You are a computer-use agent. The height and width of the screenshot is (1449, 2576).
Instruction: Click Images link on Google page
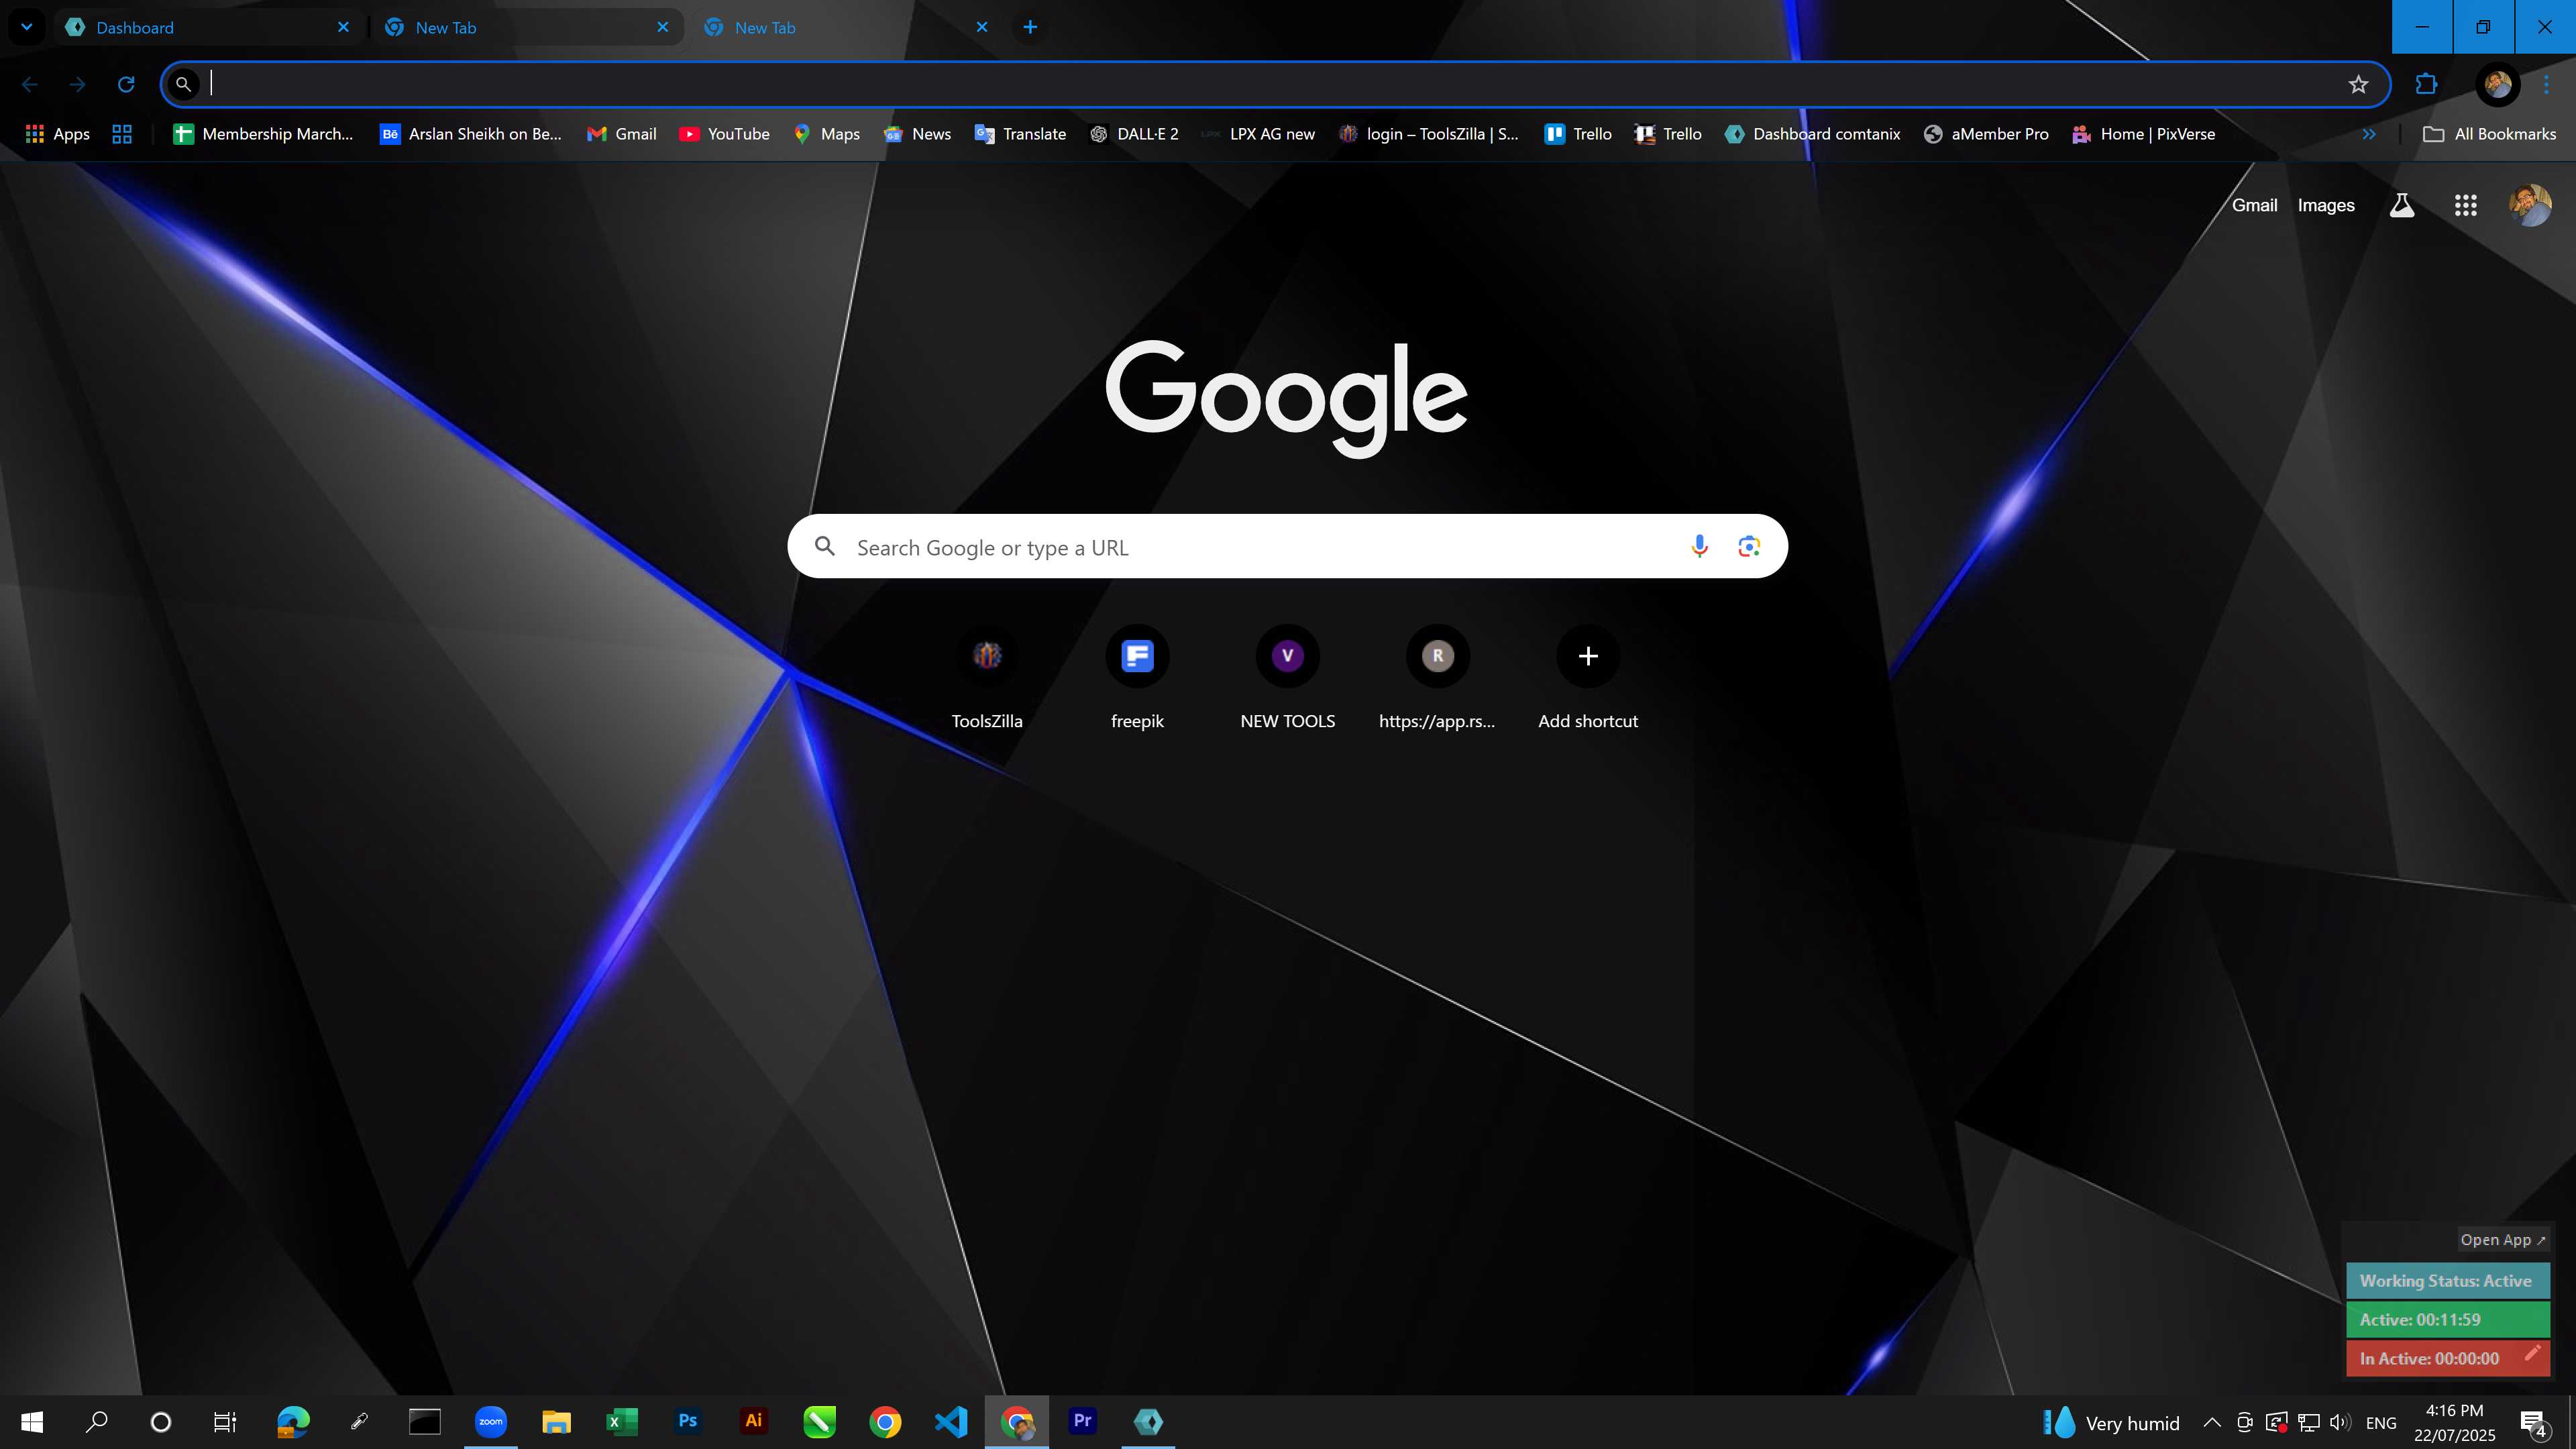click(x=2326, y=205)
